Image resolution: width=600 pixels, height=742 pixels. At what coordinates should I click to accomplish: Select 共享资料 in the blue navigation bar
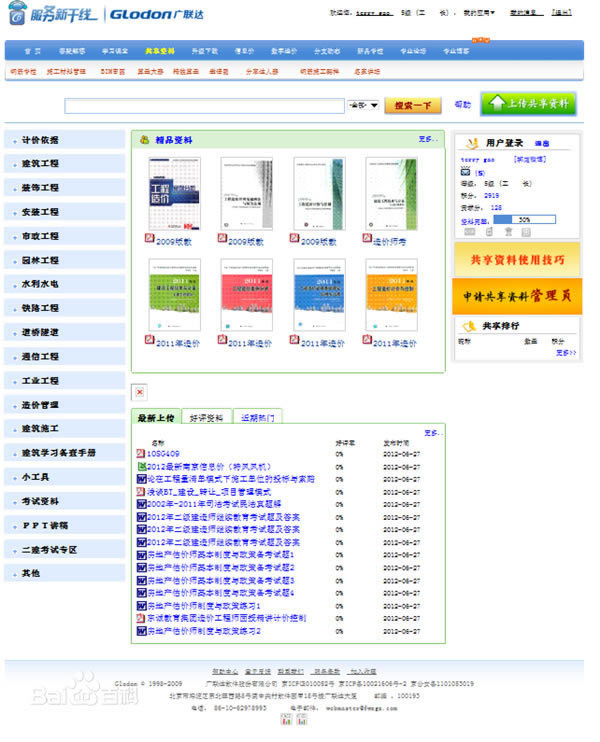click(x=160, y=51)
